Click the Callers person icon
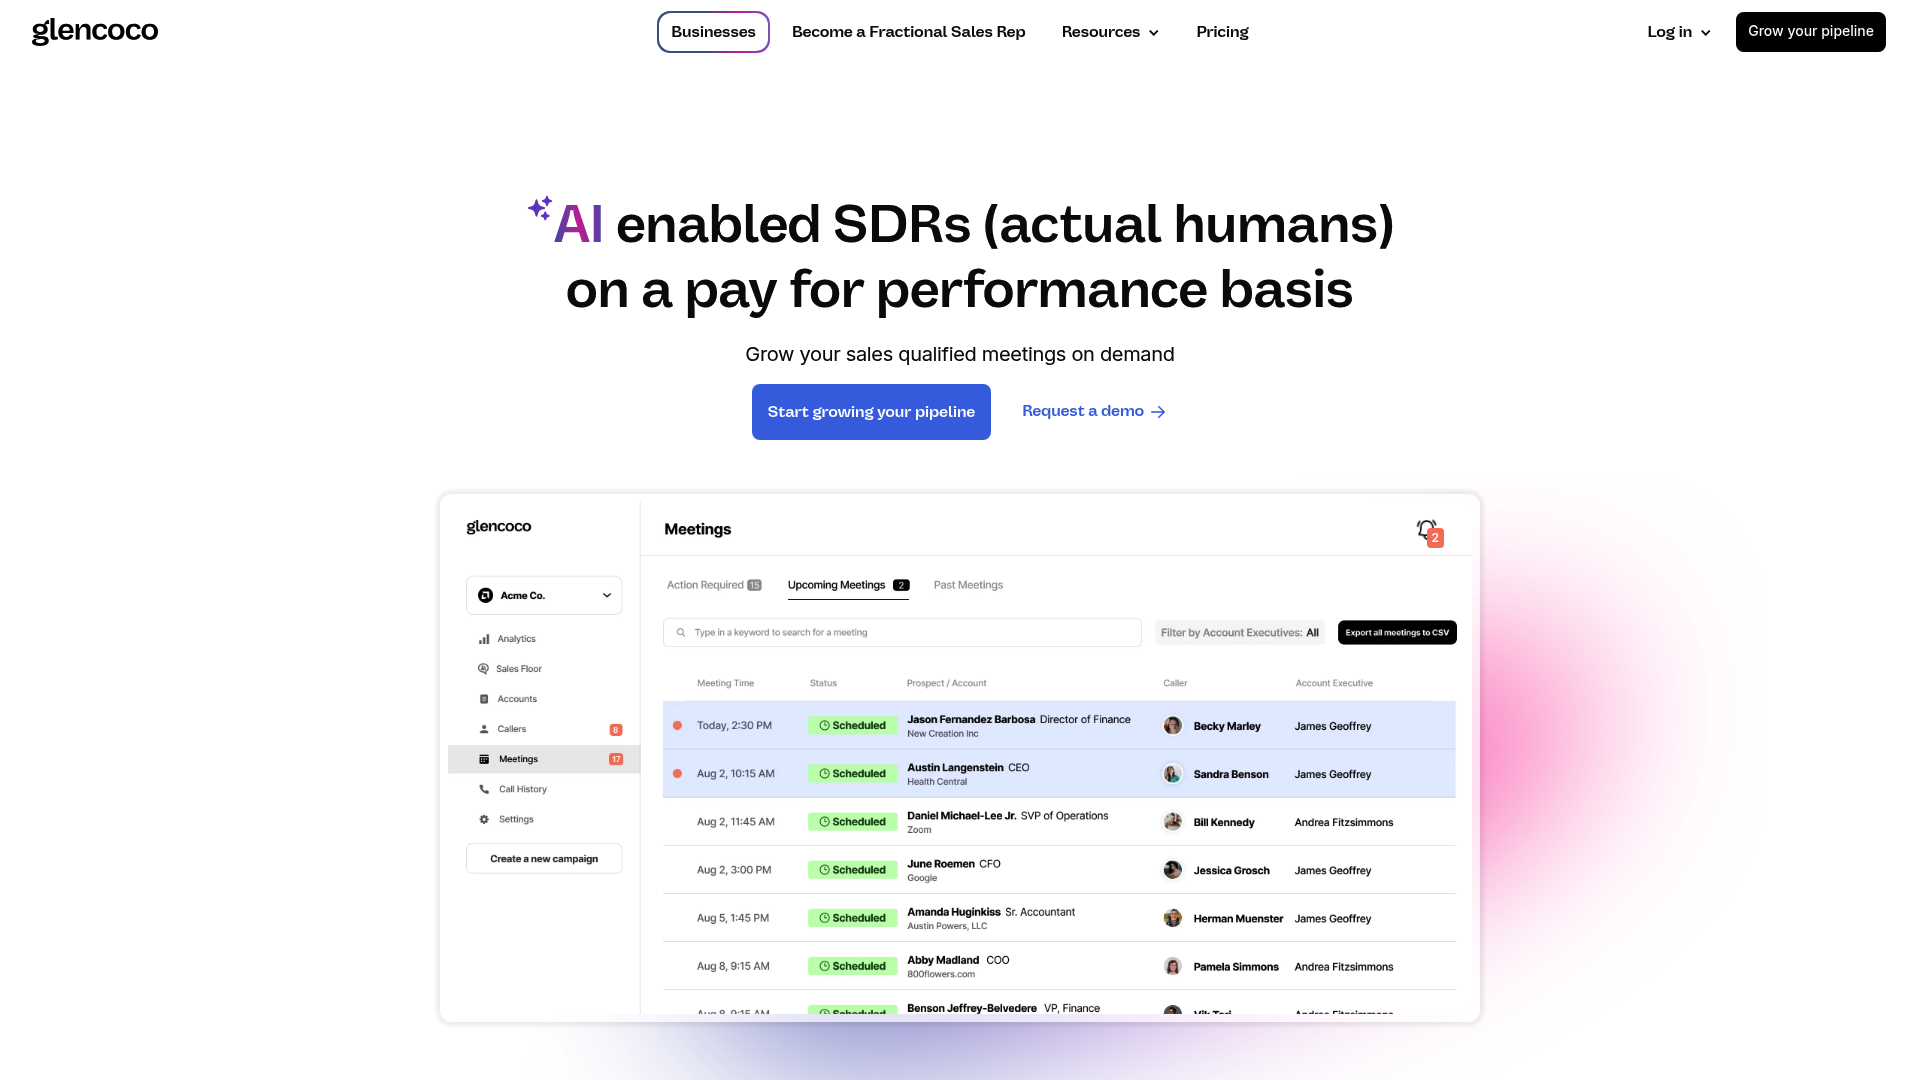The height and width of the screenshot is (1080, 1920). 484,729
